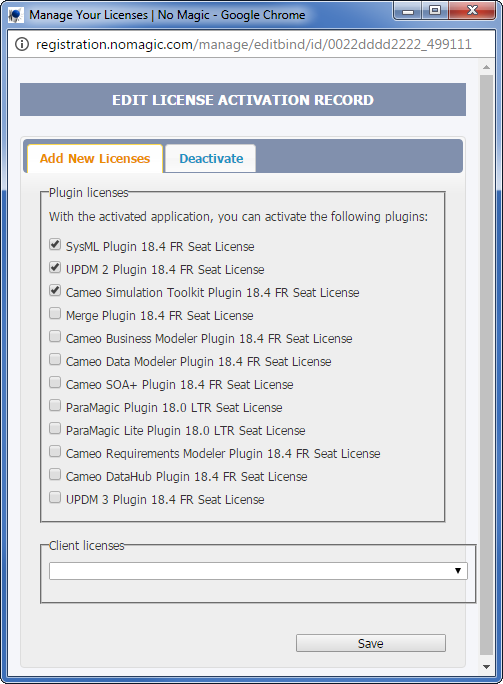
Task: Uncheck Cameo Simulation Toolkit Plugin checkbox
Action: pos(55,290)
